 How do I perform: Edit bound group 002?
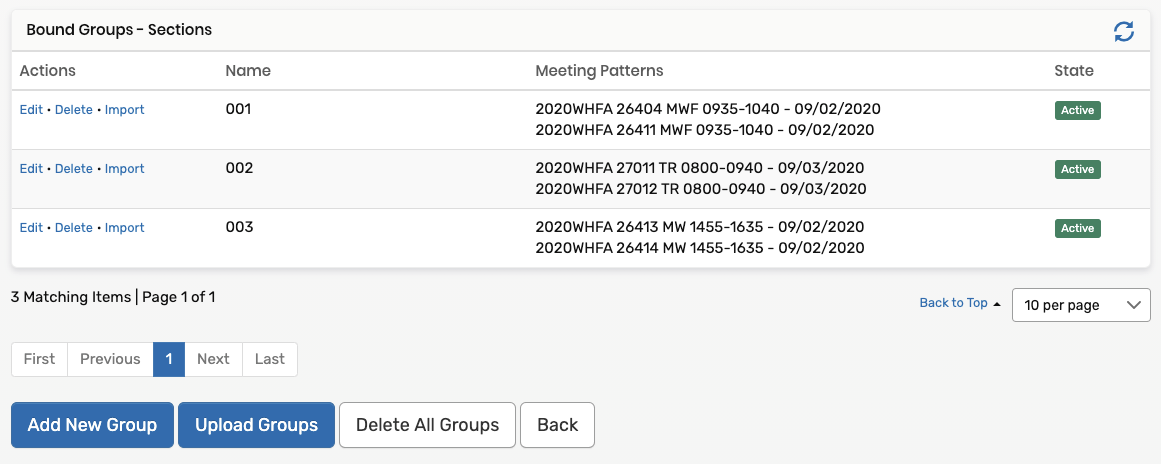(x=31, y=169)
